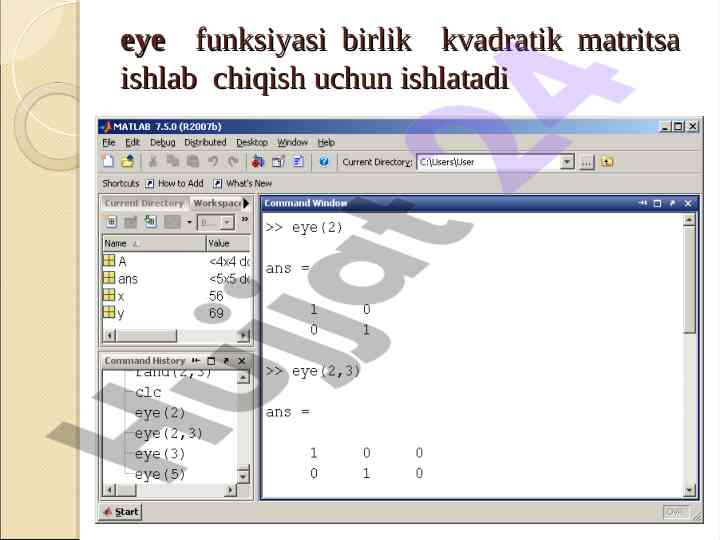Viewport: 720px width, 540px height.
Task: Open Simulink via the toolbar icon
Action: (258, 162)
